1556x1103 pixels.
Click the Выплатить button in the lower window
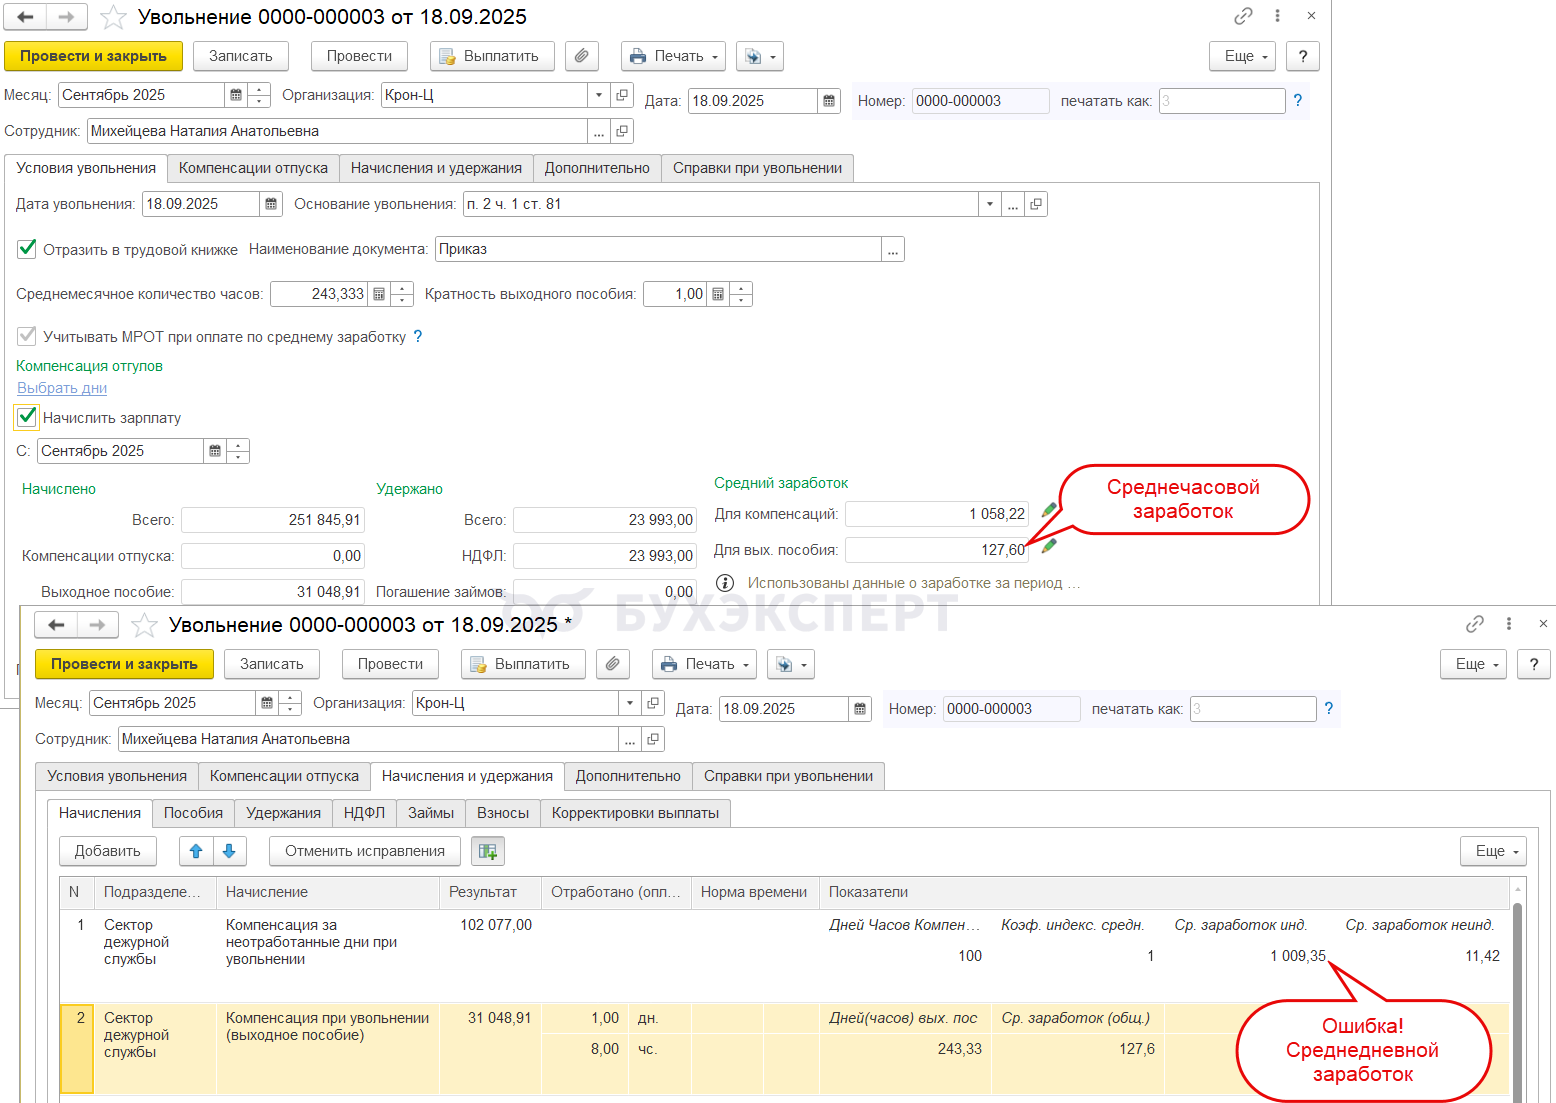coord(524,664)
